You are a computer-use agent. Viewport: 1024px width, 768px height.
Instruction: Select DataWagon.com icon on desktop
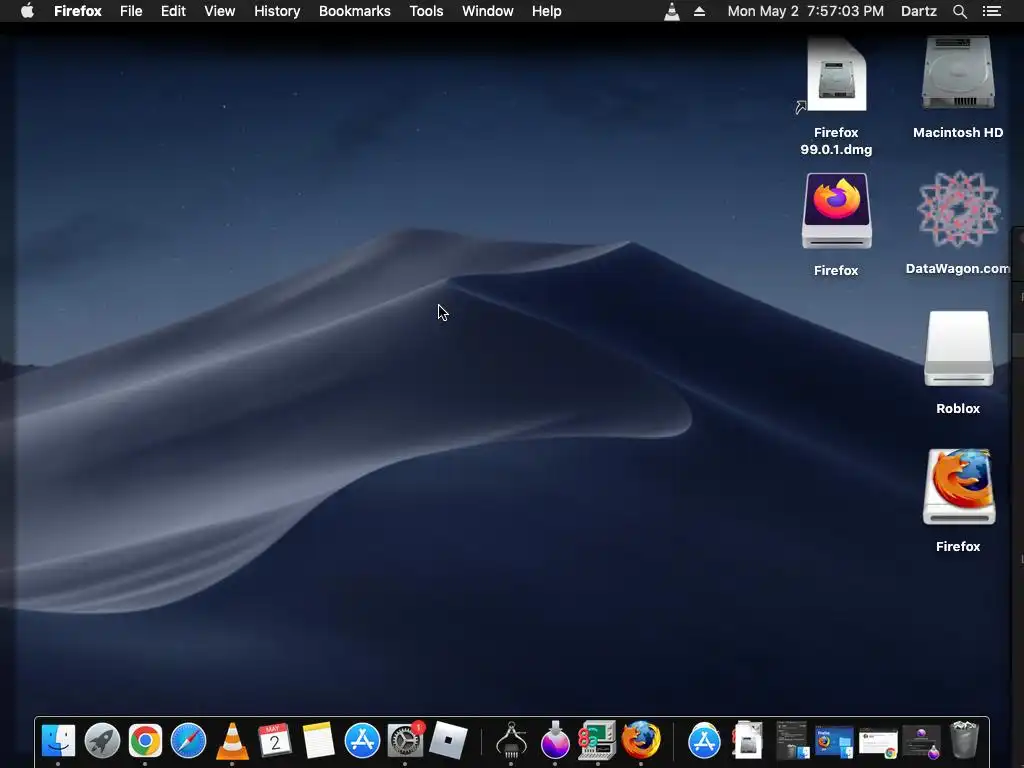coord(958,223)
